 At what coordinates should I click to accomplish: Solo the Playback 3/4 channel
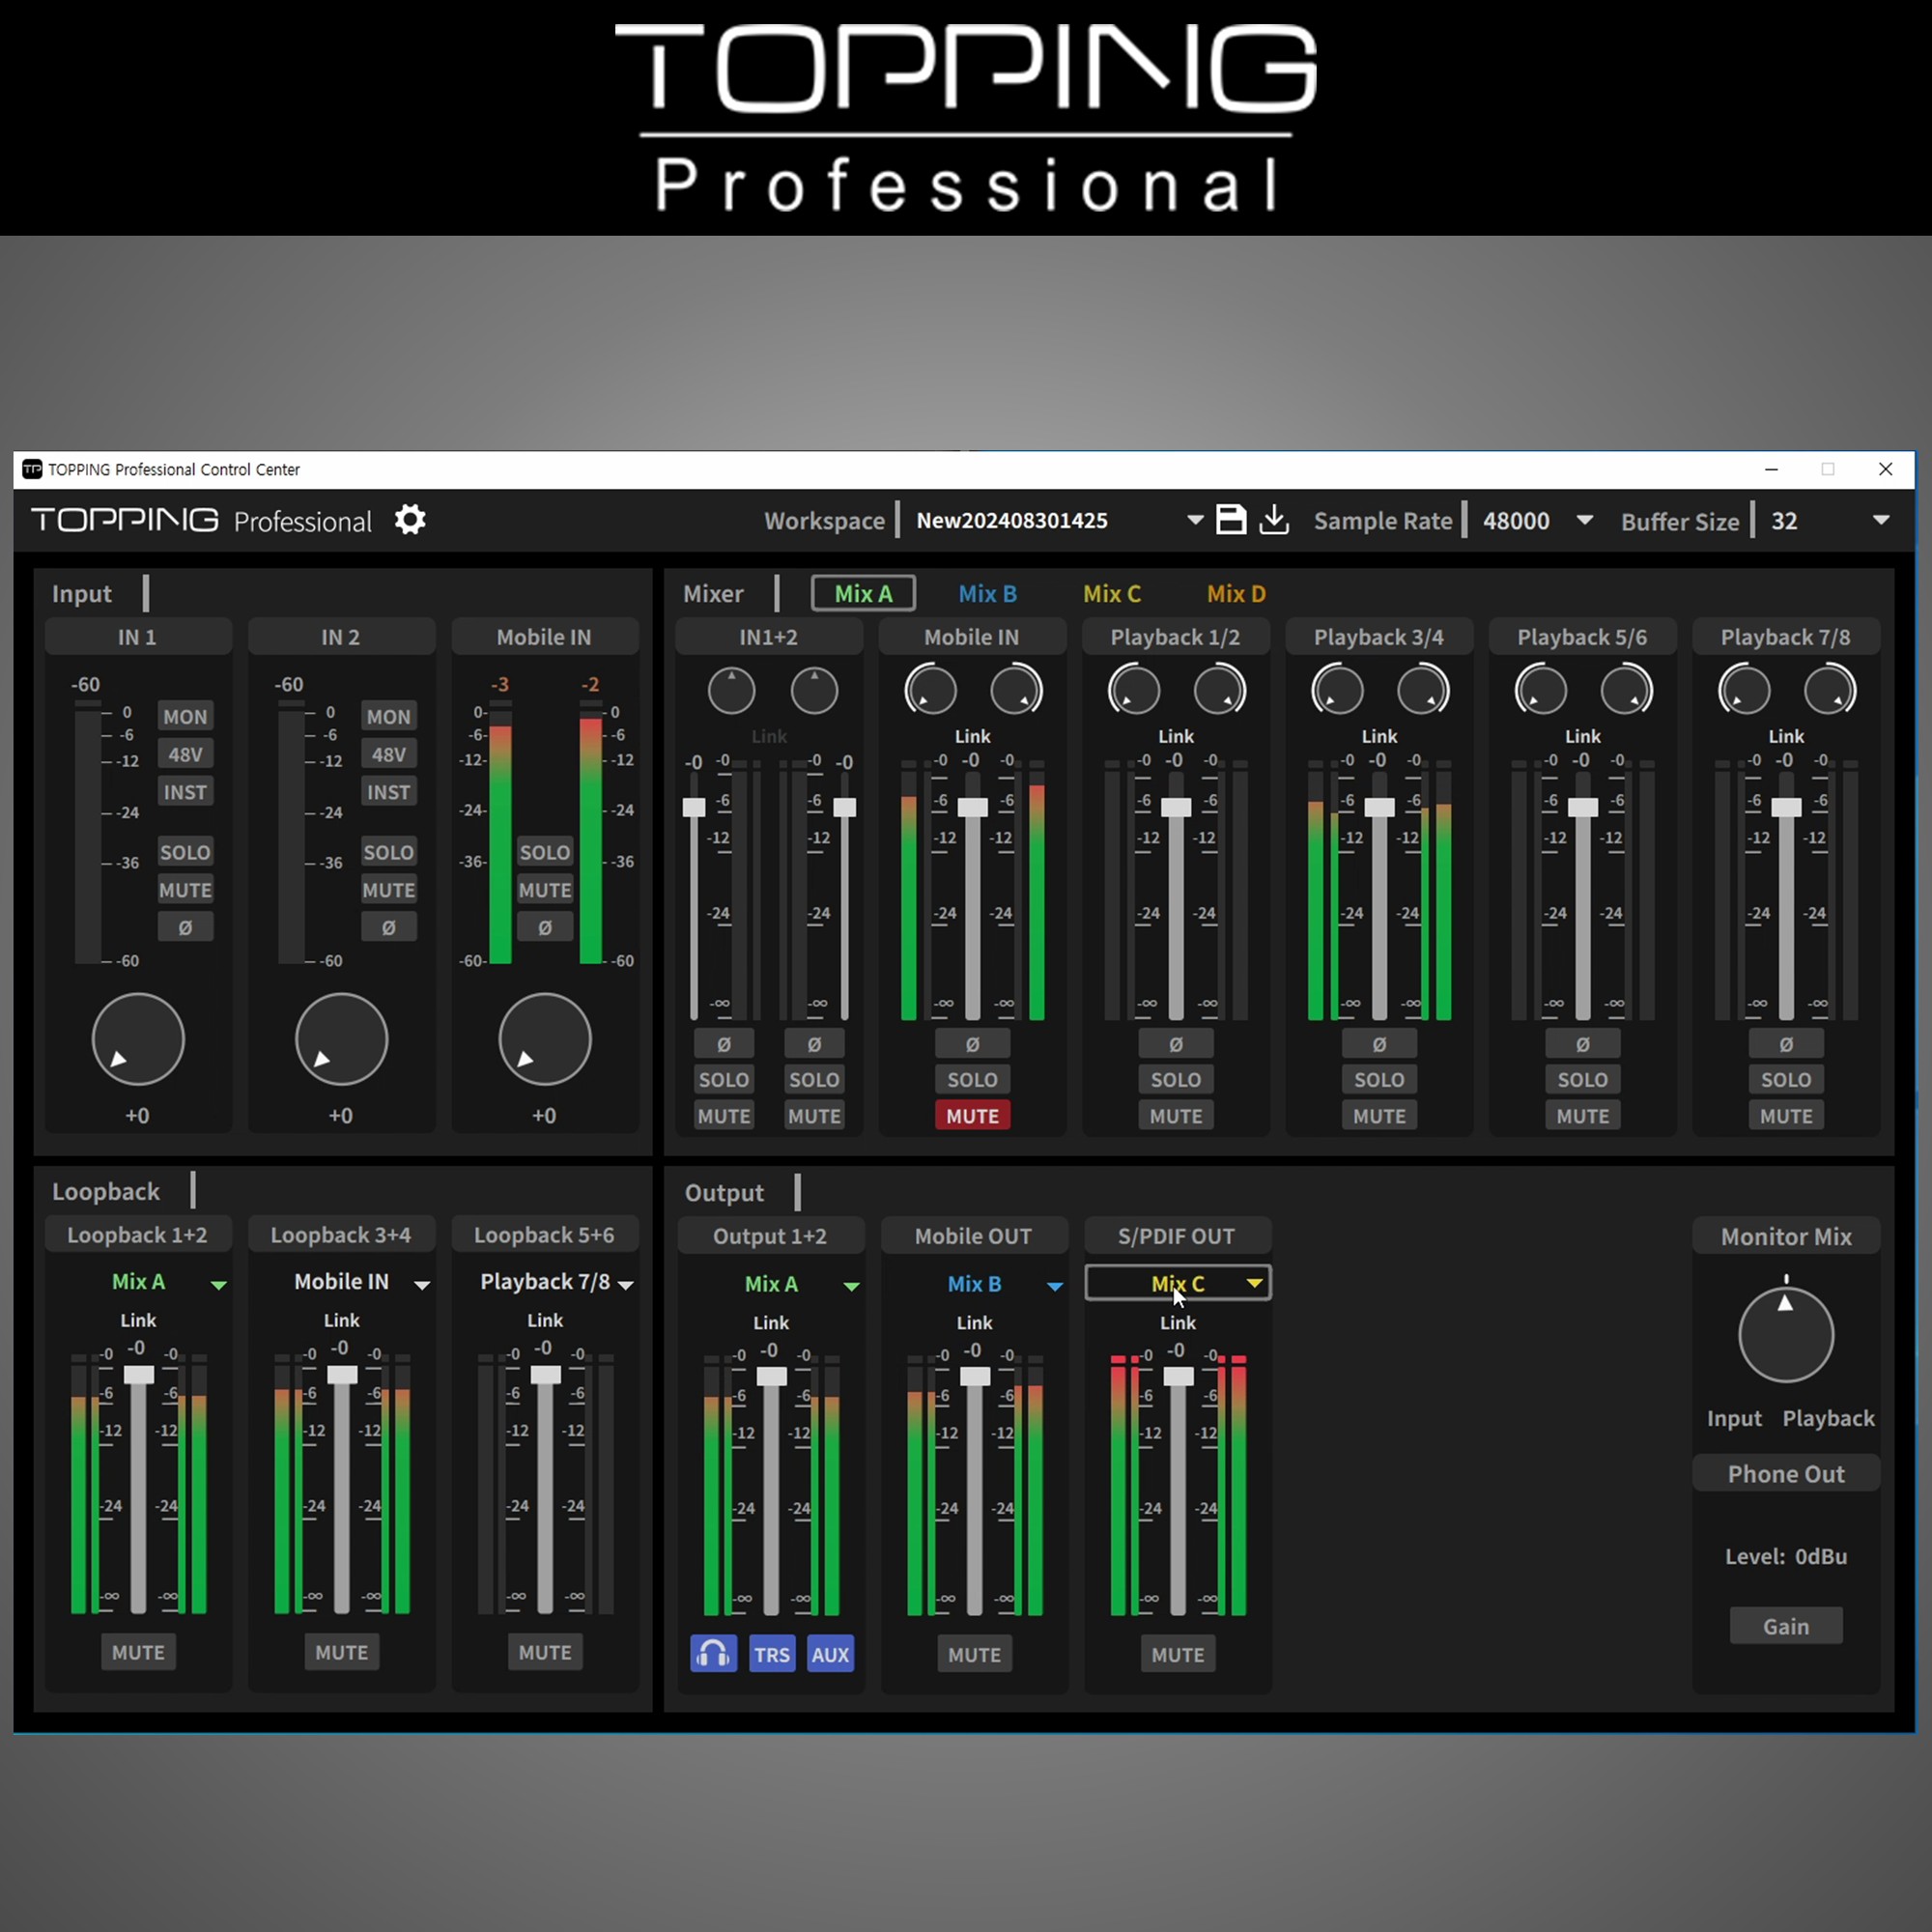[1379, 1080]
